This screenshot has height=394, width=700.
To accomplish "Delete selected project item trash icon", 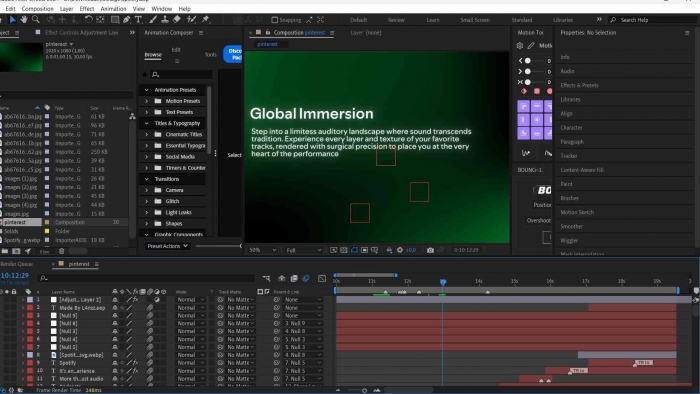I will [62, 252].
